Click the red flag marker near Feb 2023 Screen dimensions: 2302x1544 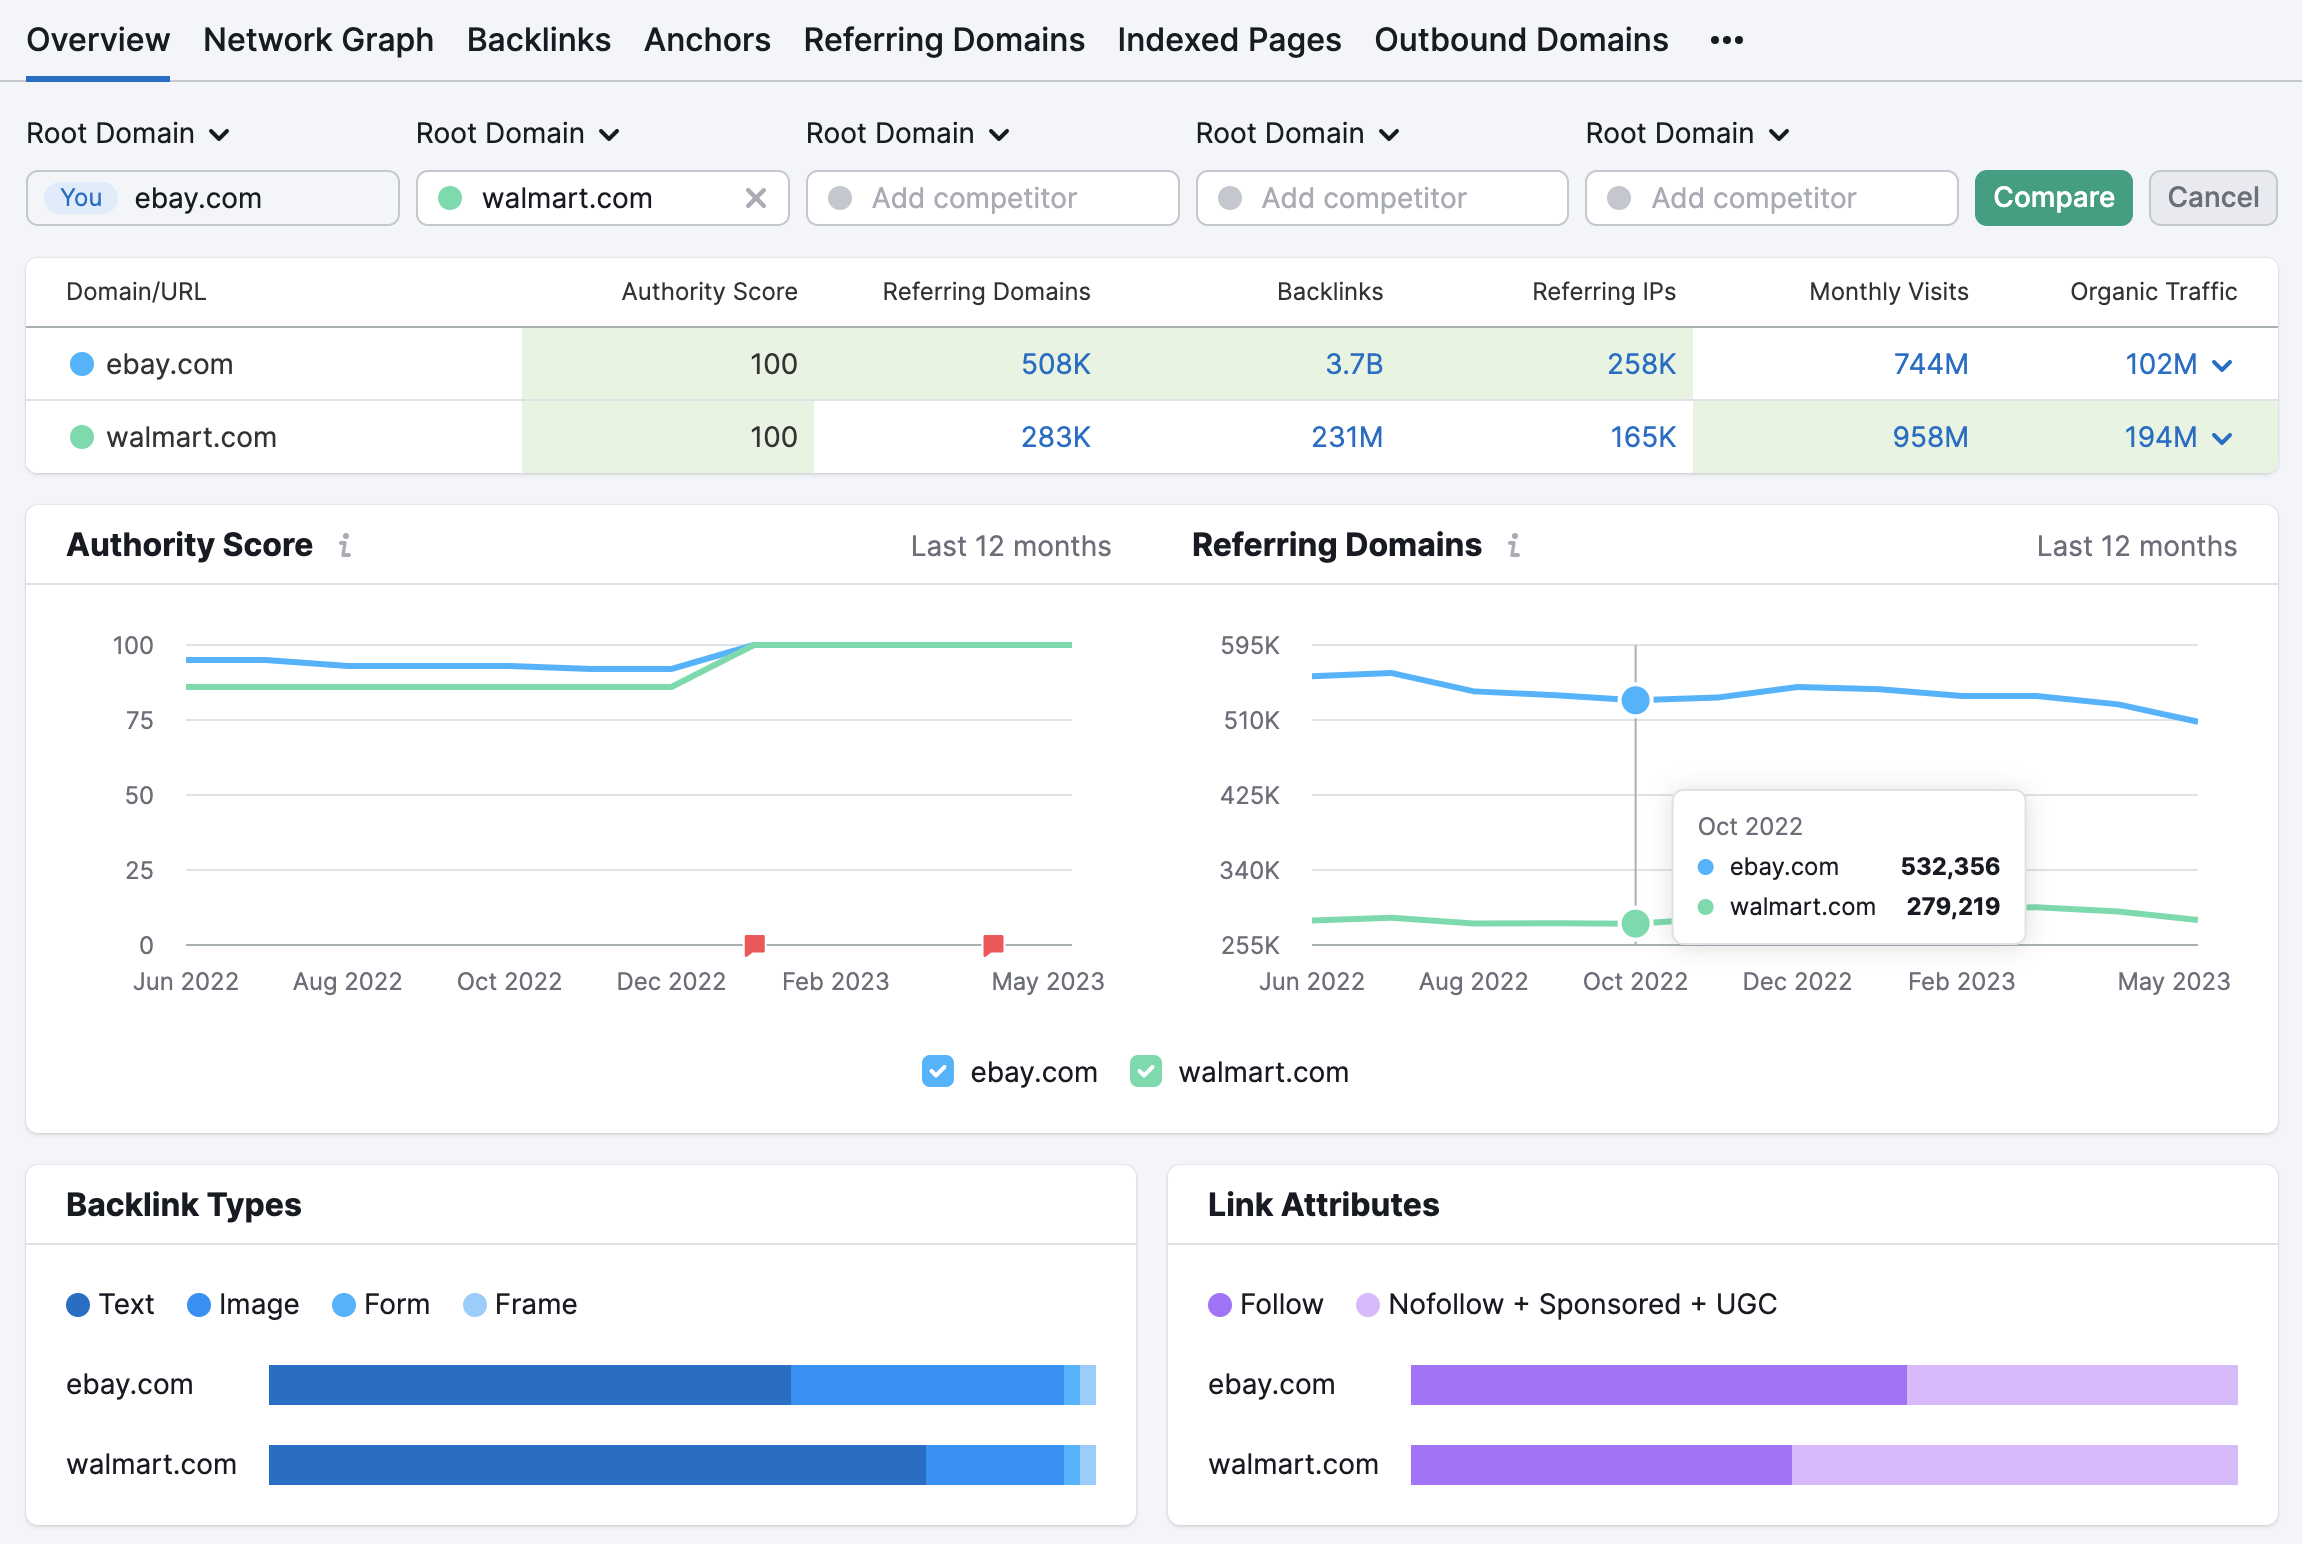pyautogui.click(x=753, y=943)
